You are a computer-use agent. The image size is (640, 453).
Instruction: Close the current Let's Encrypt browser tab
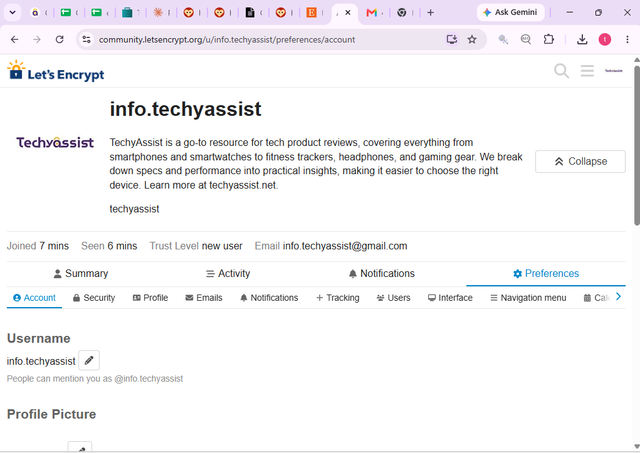coord(348,13)
